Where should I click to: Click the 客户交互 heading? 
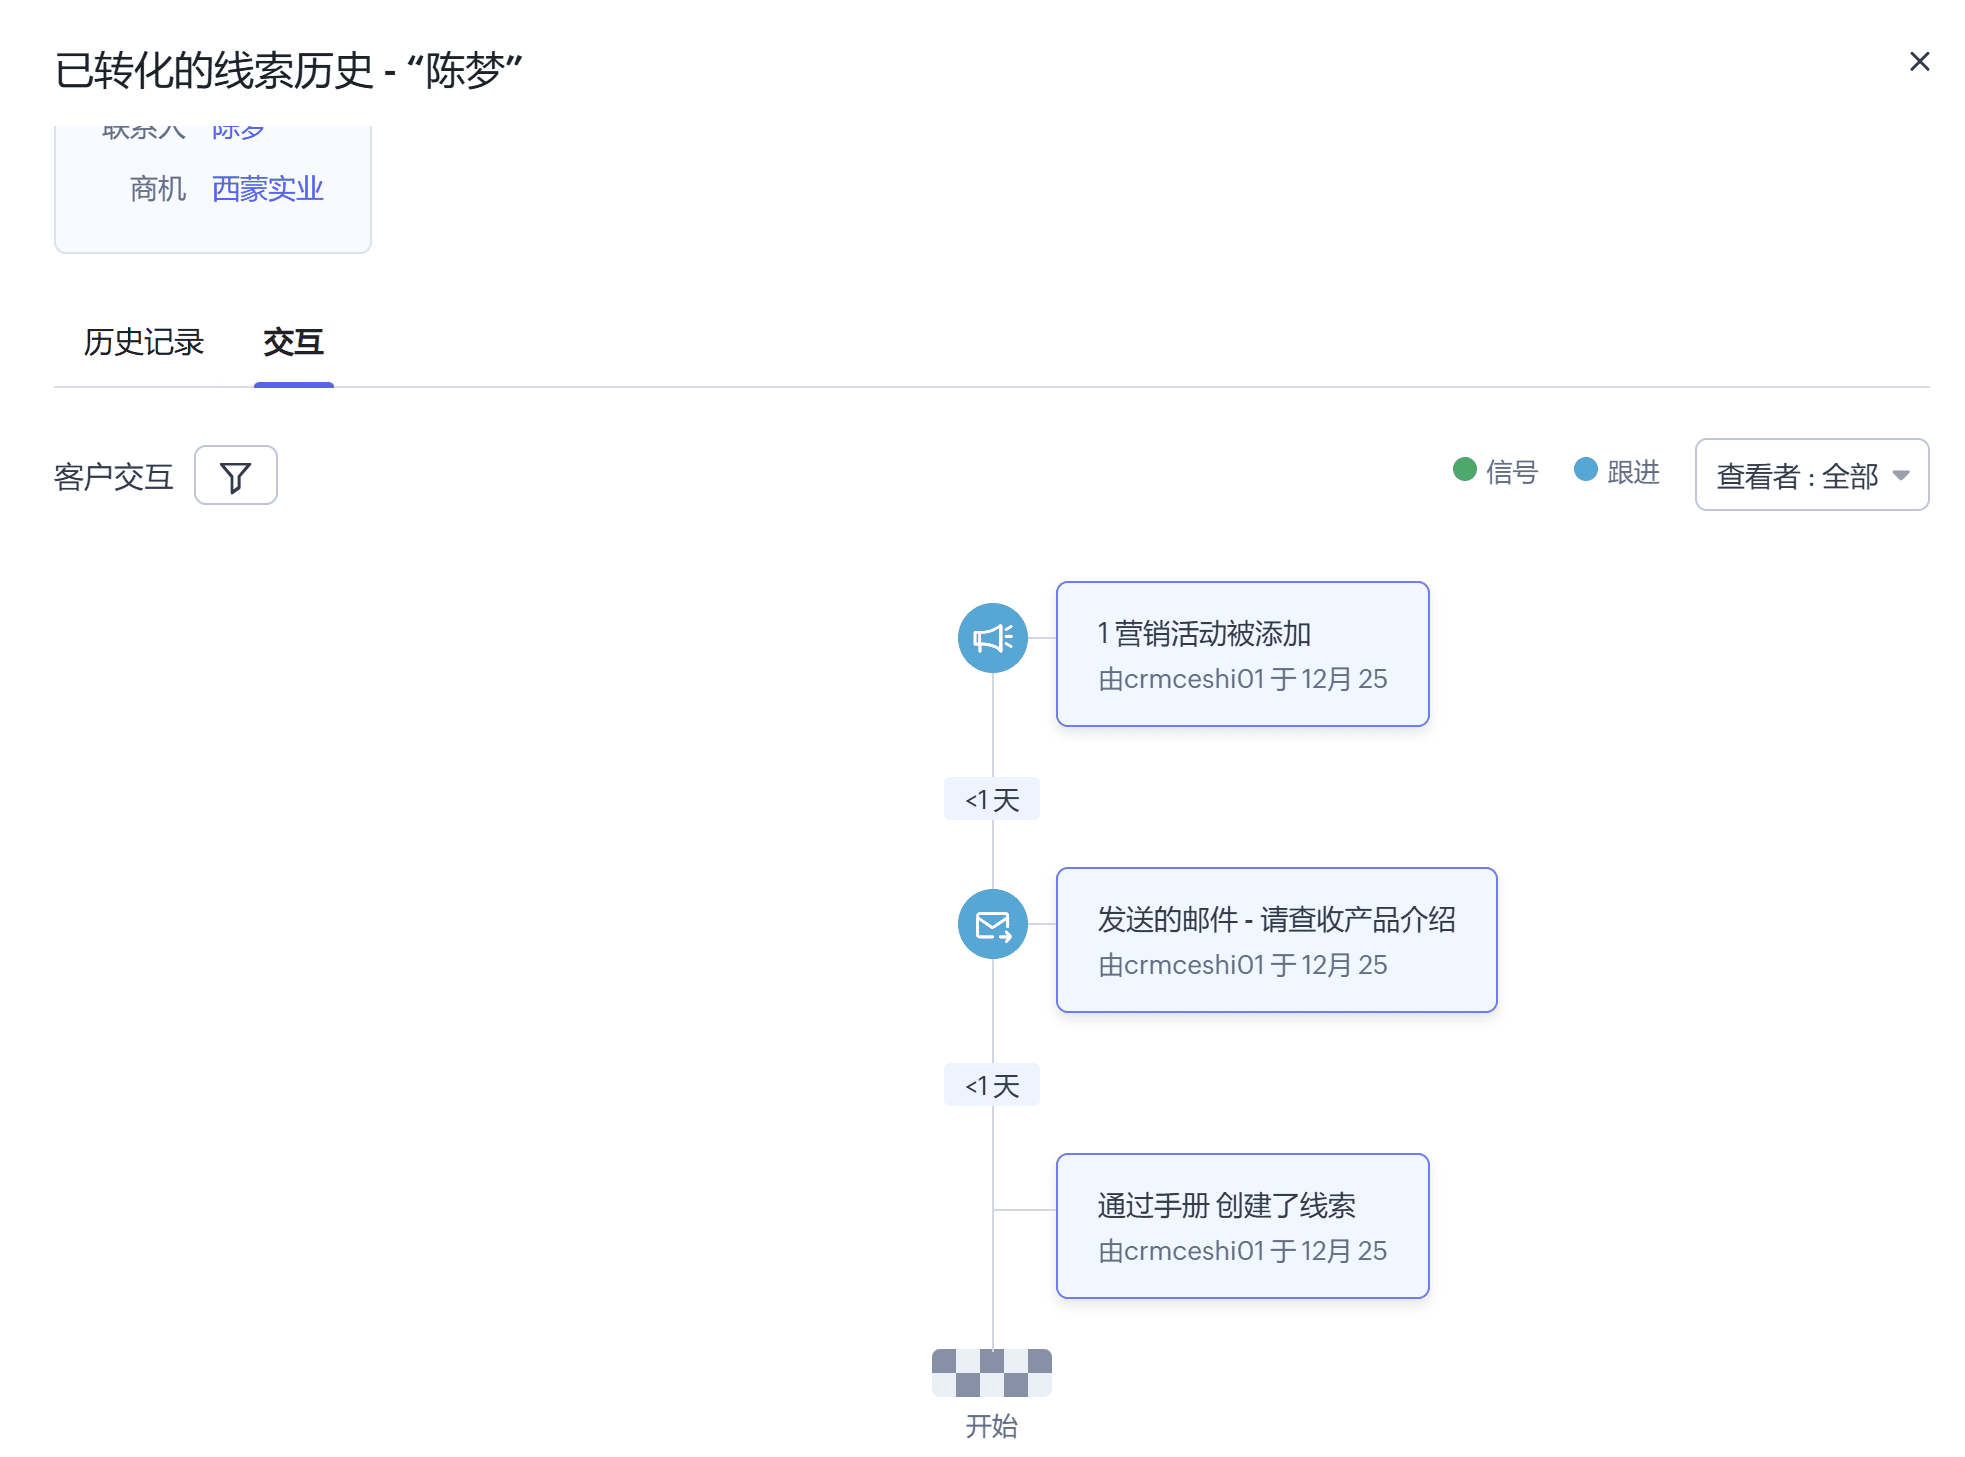[113, 476]
